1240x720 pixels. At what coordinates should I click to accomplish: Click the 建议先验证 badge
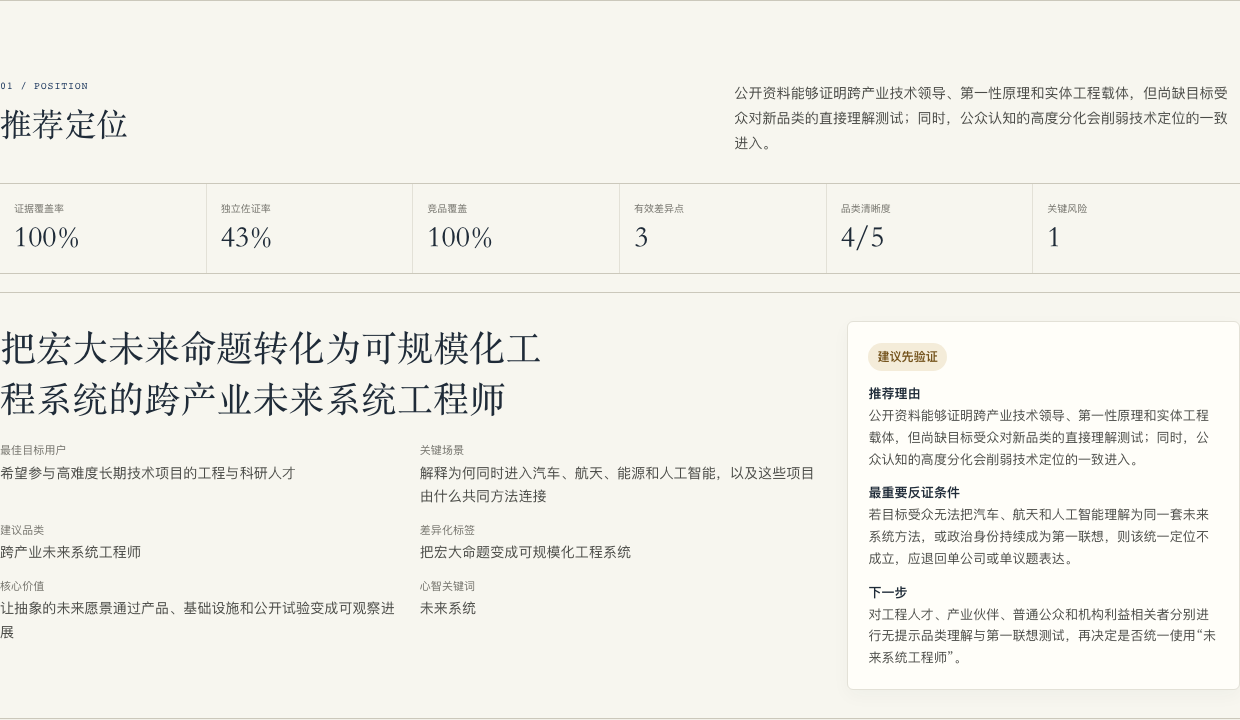pos(907,357)
